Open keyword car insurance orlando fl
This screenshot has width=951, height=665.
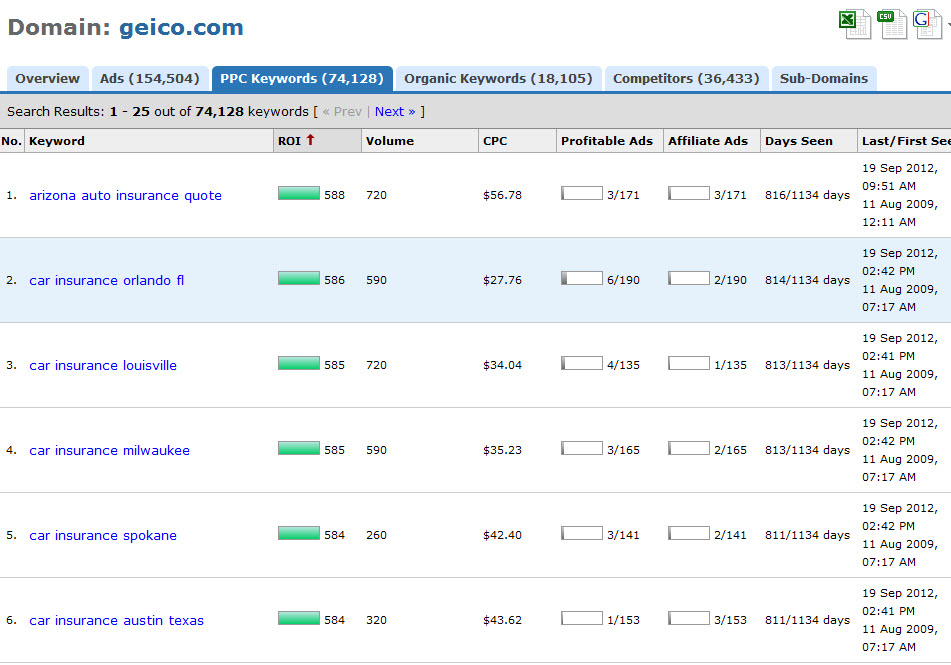(x=107, y=280)
